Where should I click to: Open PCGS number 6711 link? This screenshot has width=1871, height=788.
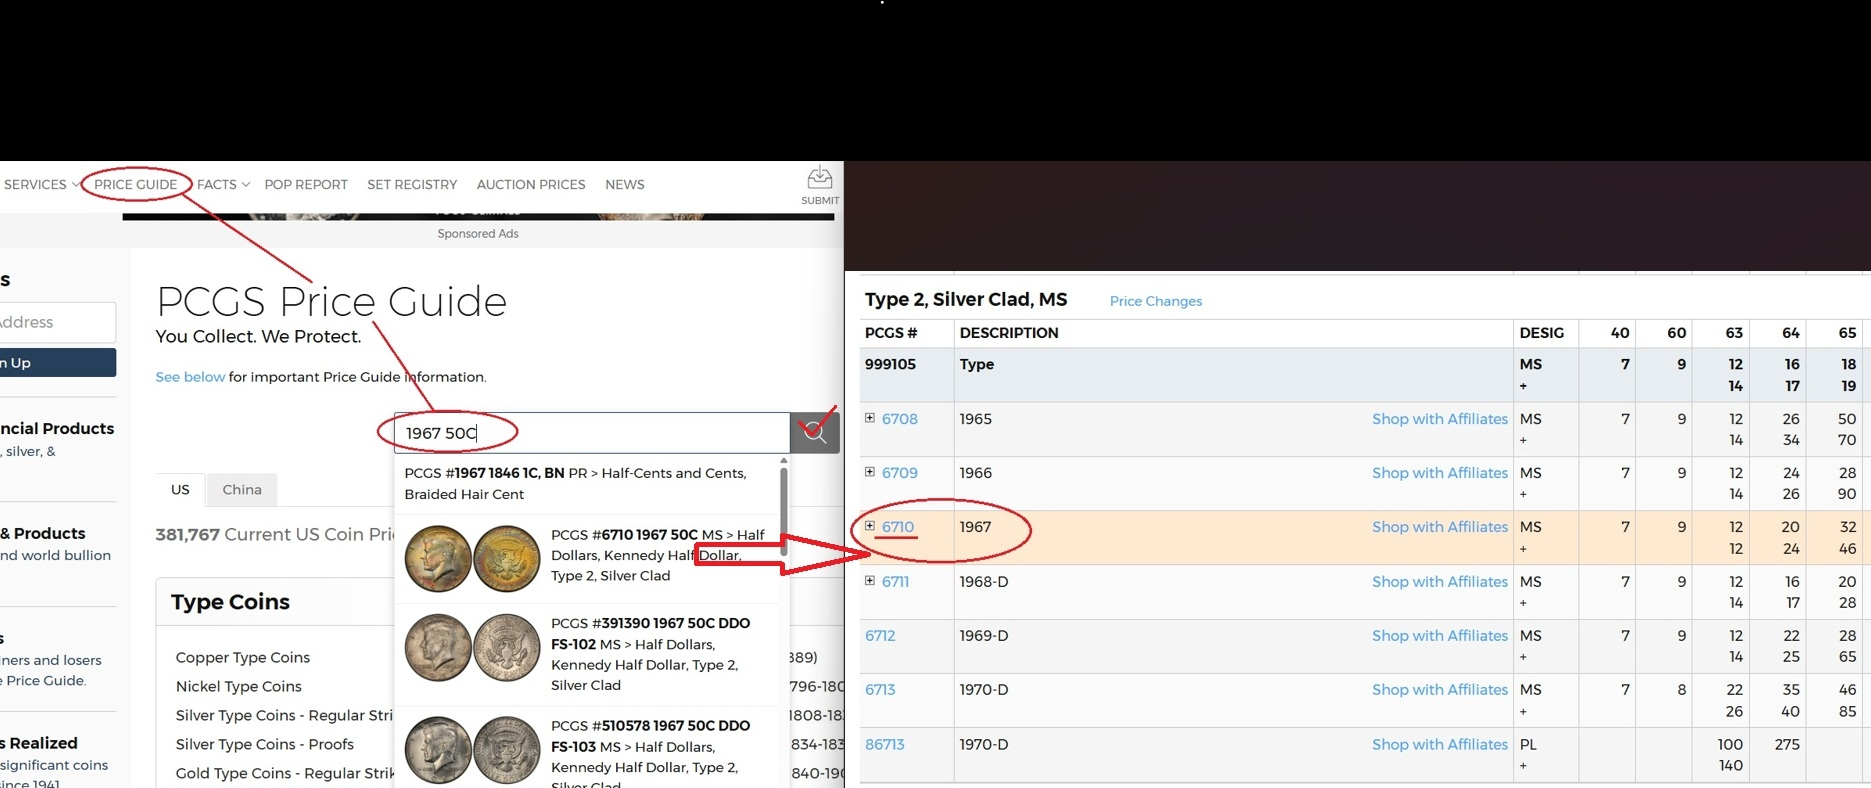[895, 582]
